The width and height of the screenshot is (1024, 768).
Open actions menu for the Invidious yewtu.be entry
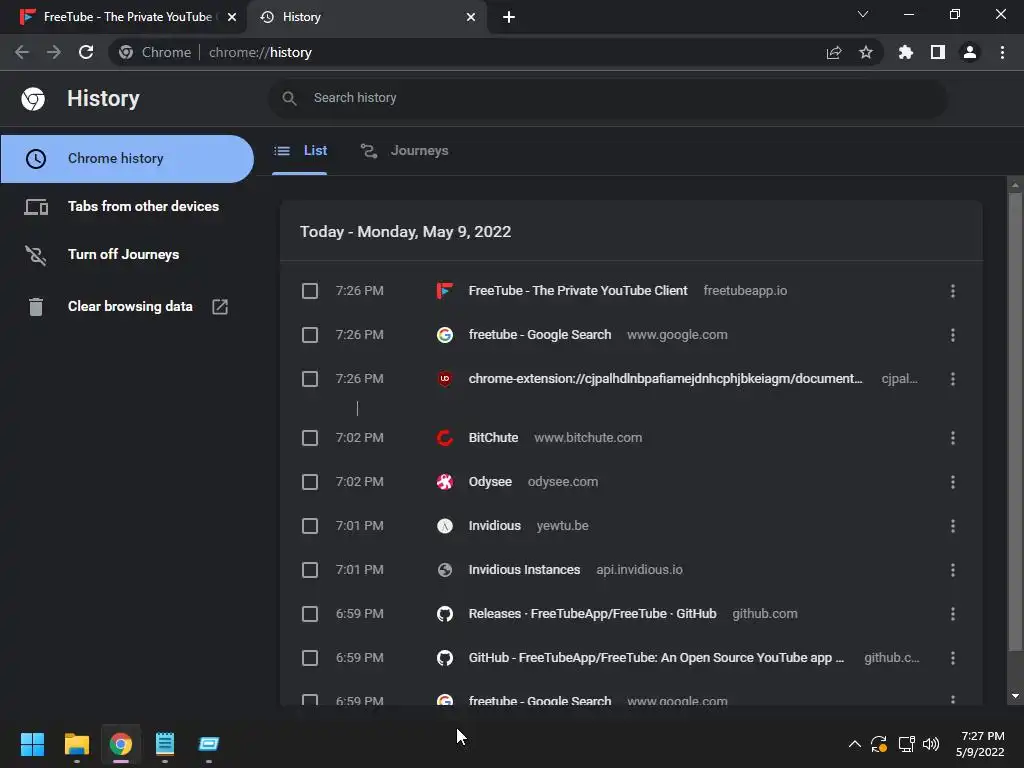[953, 526]
